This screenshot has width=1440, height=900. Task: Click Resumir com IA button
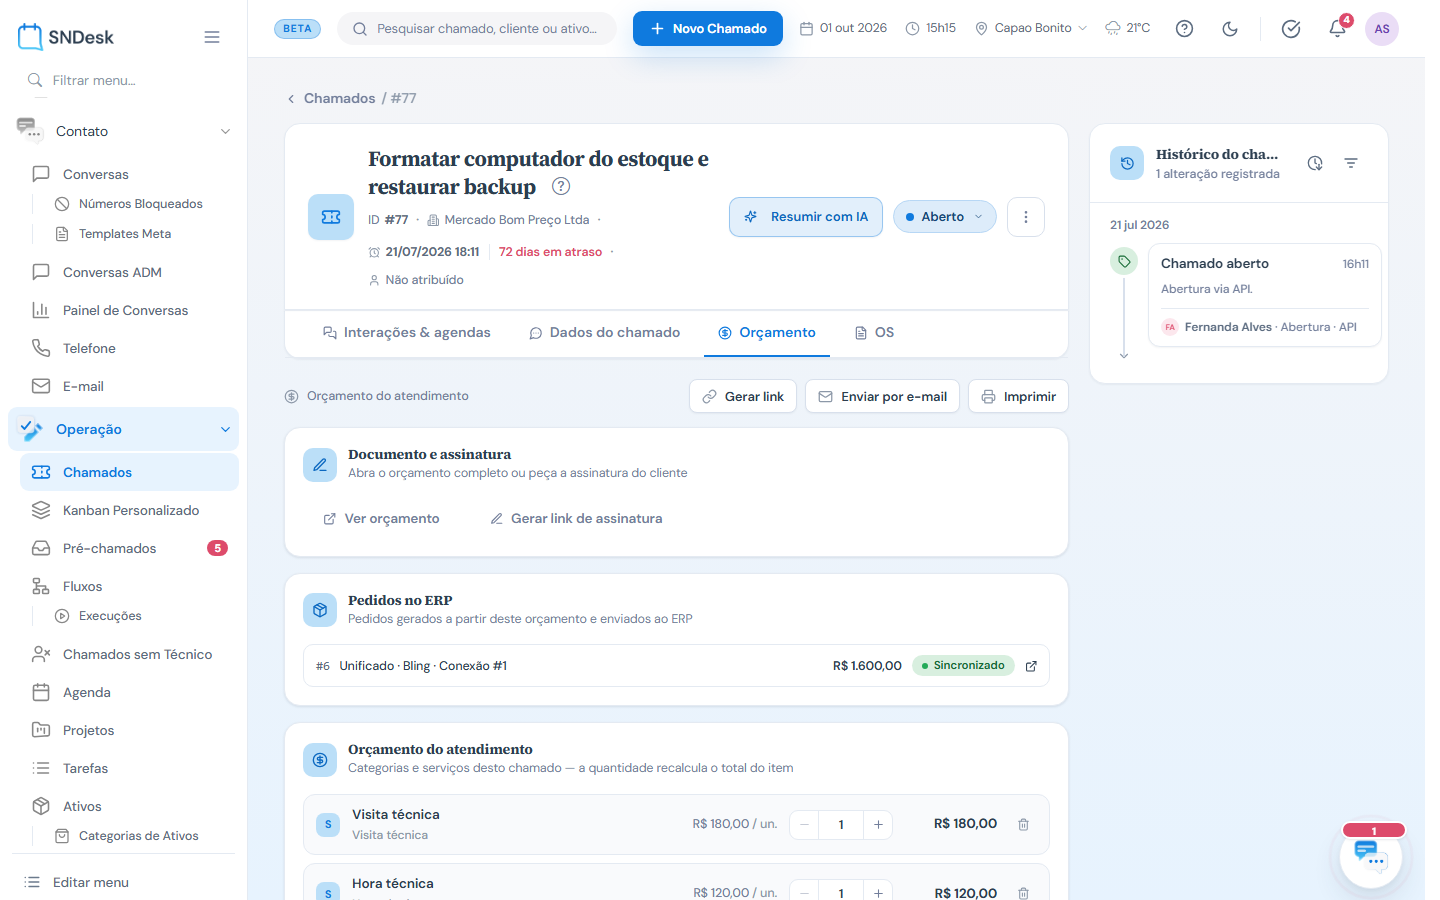pos(806,217)
